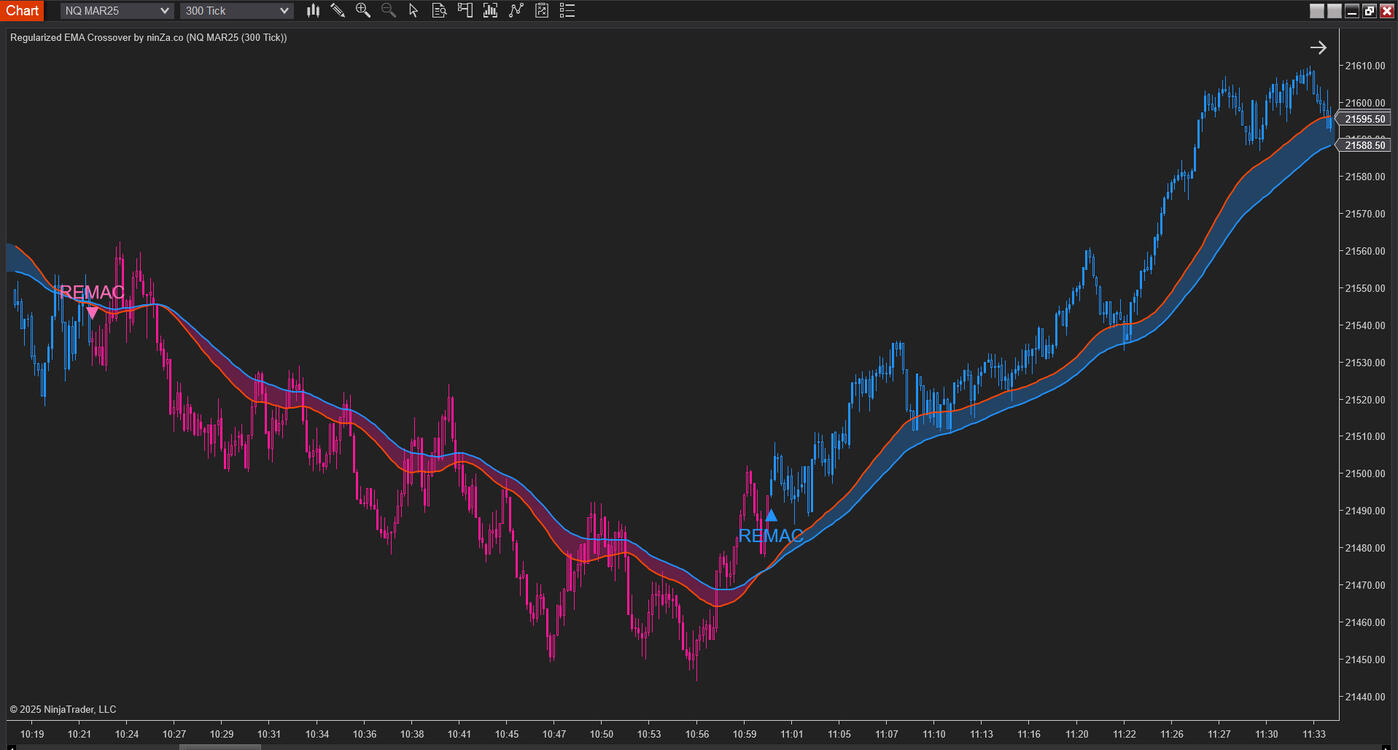Click the arrow to jump to latest bar
The height and width of the screenshot is (750, 1398).
tap(1318, 47)
